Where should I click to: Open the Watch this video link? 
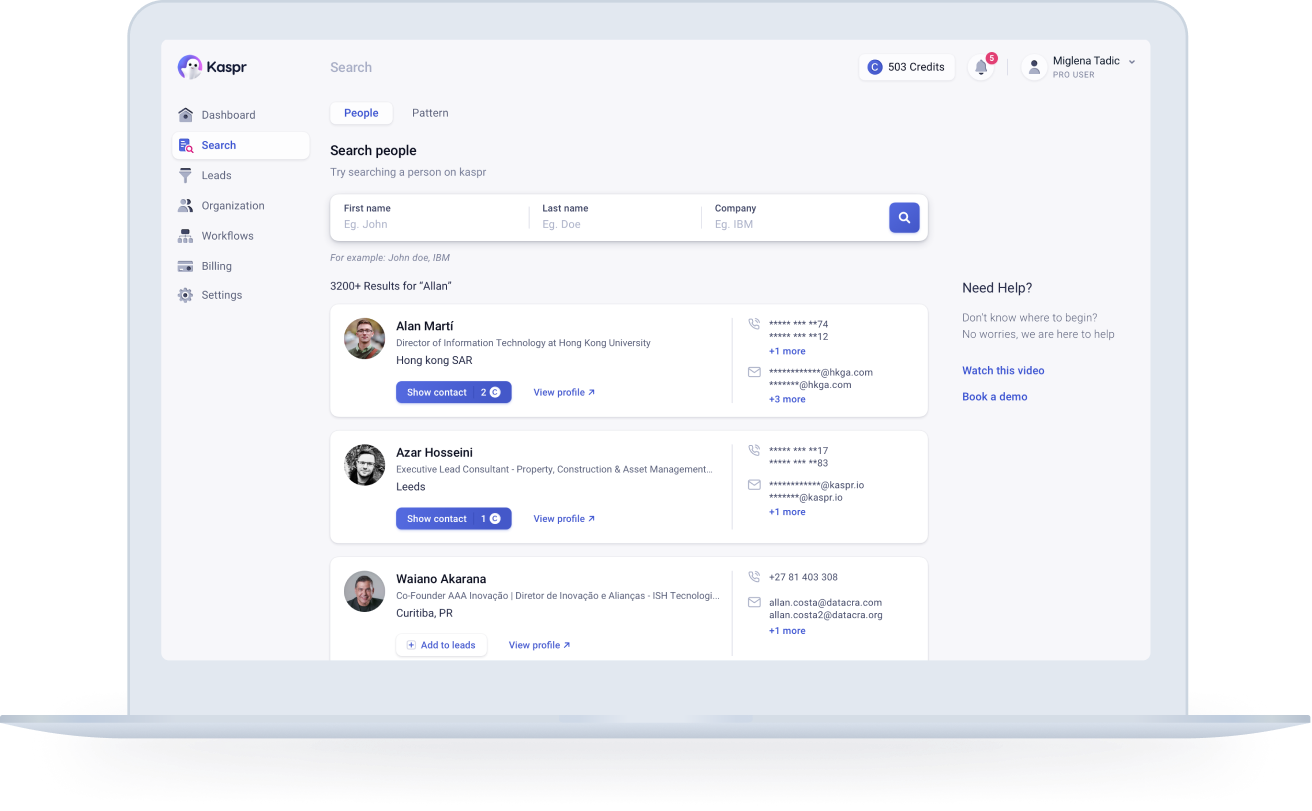1003,371
